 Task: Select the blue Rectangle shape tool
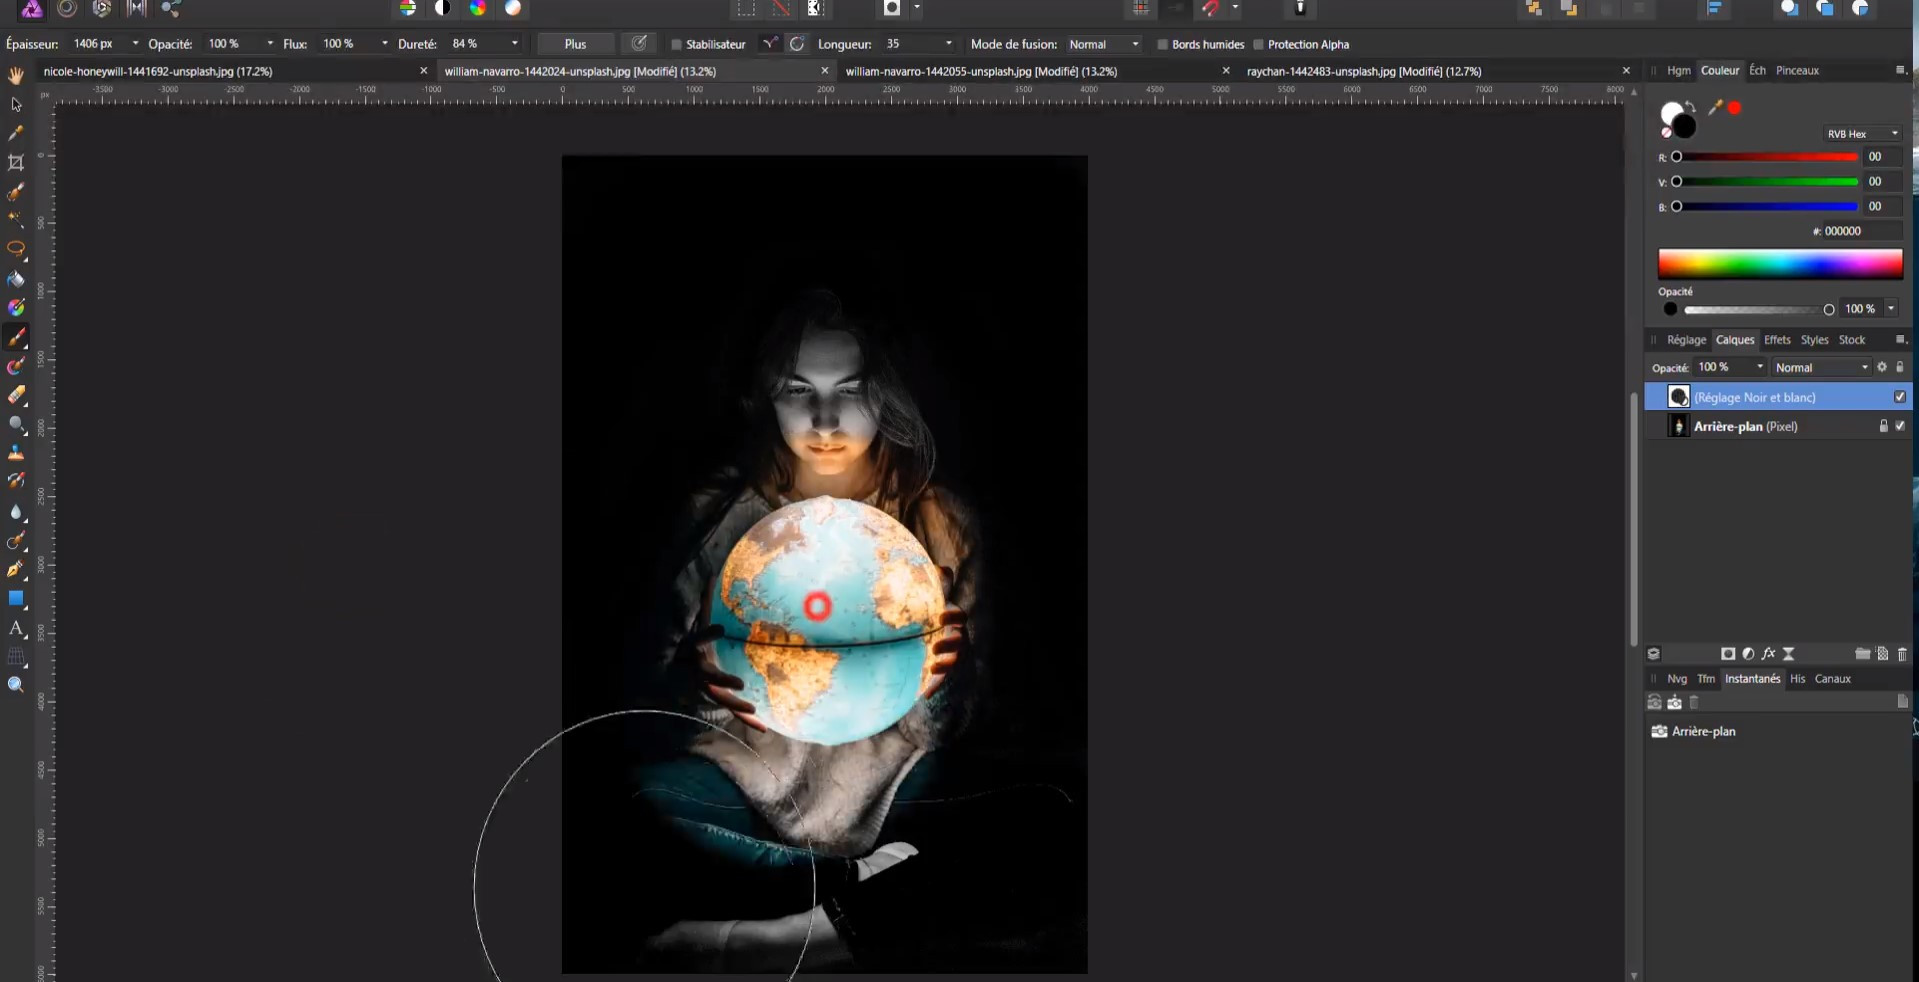point(16,598)
